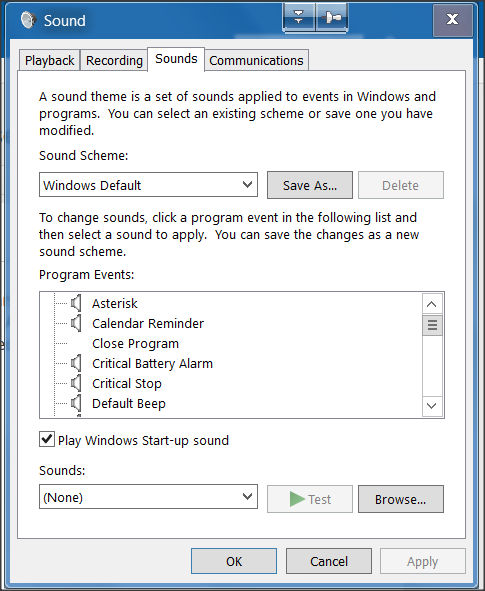Click the speaker icon in Sound title bar
Image resolution: width=485 pixels, height=591 pixels.
click(29, 20)
